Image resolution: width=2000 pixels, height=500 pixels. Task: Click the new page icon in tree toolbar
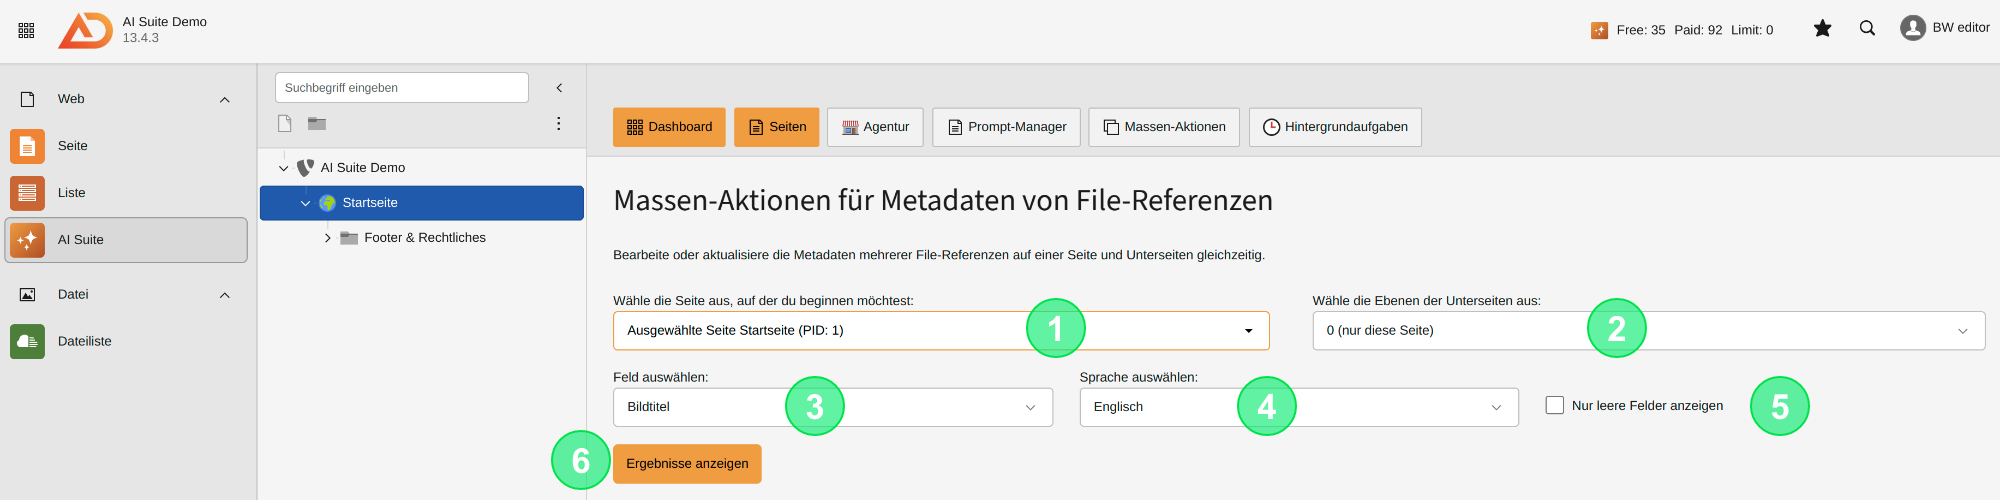click(285, 123)
